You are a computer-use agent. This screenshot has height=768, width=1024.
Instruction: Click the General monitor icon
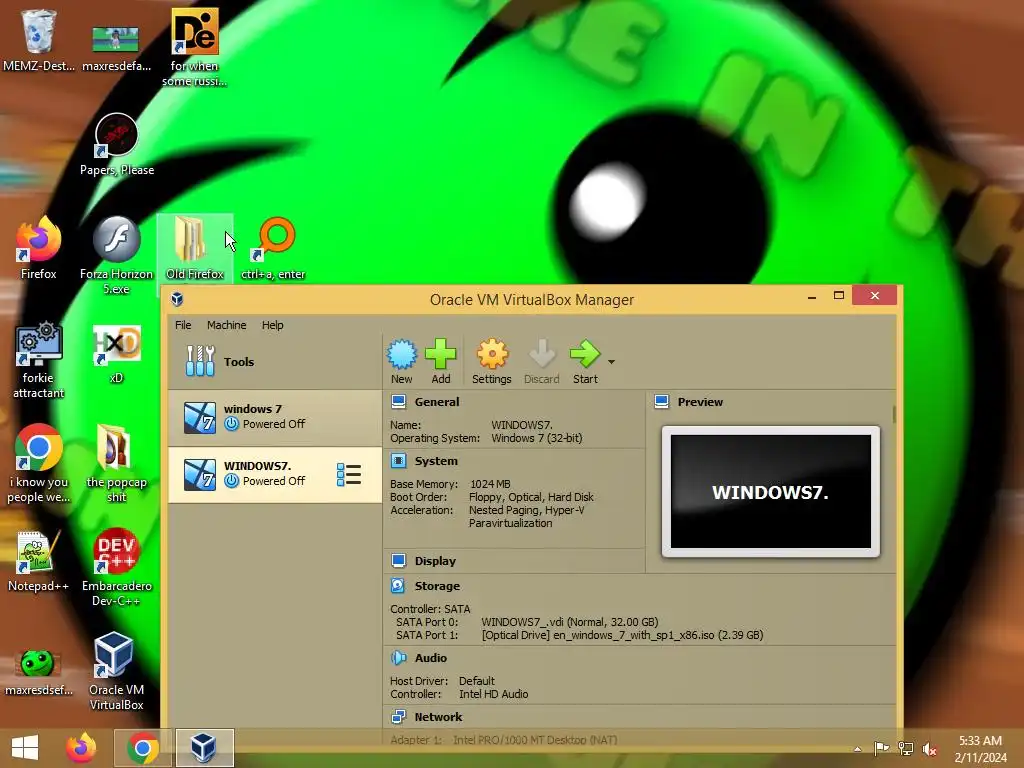(x=398, y=402)
